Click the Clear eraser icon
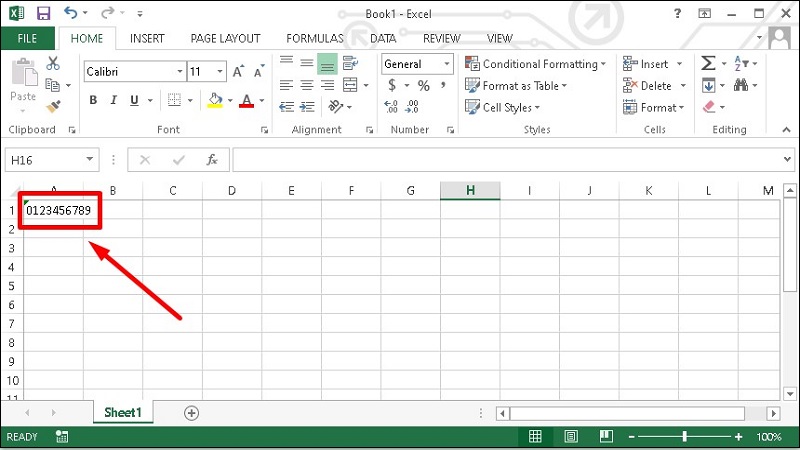The height and width of the screenshot is (450, 800). click(x=709, y=107)
